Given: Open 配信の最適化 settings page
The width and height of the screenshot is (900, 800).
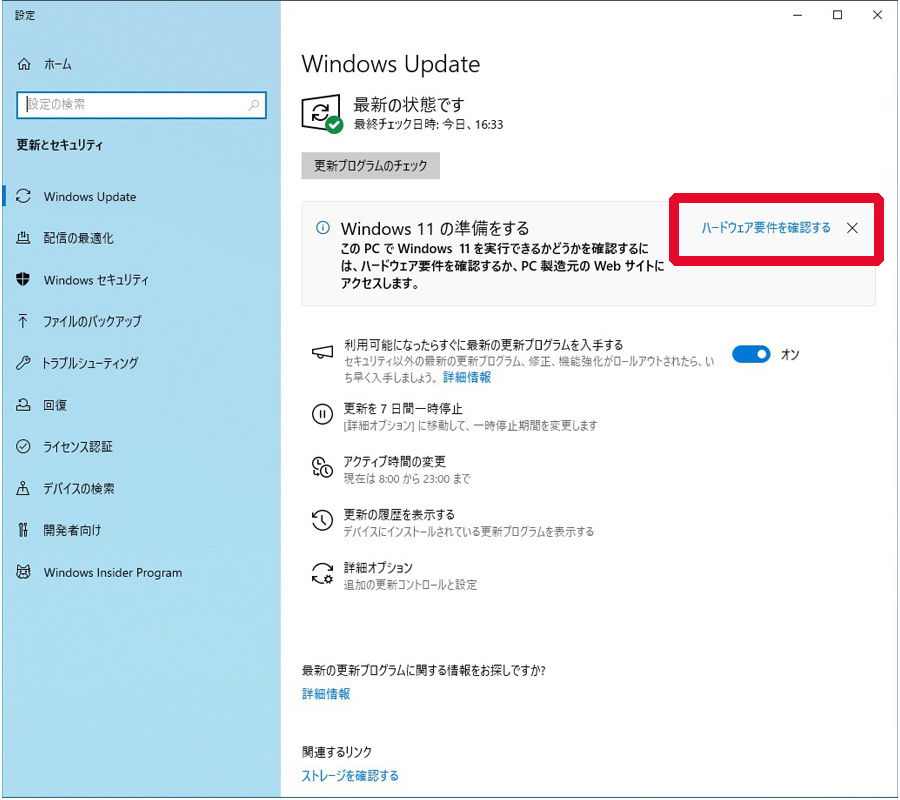Looking at the screenshot, I should (79, 238).
